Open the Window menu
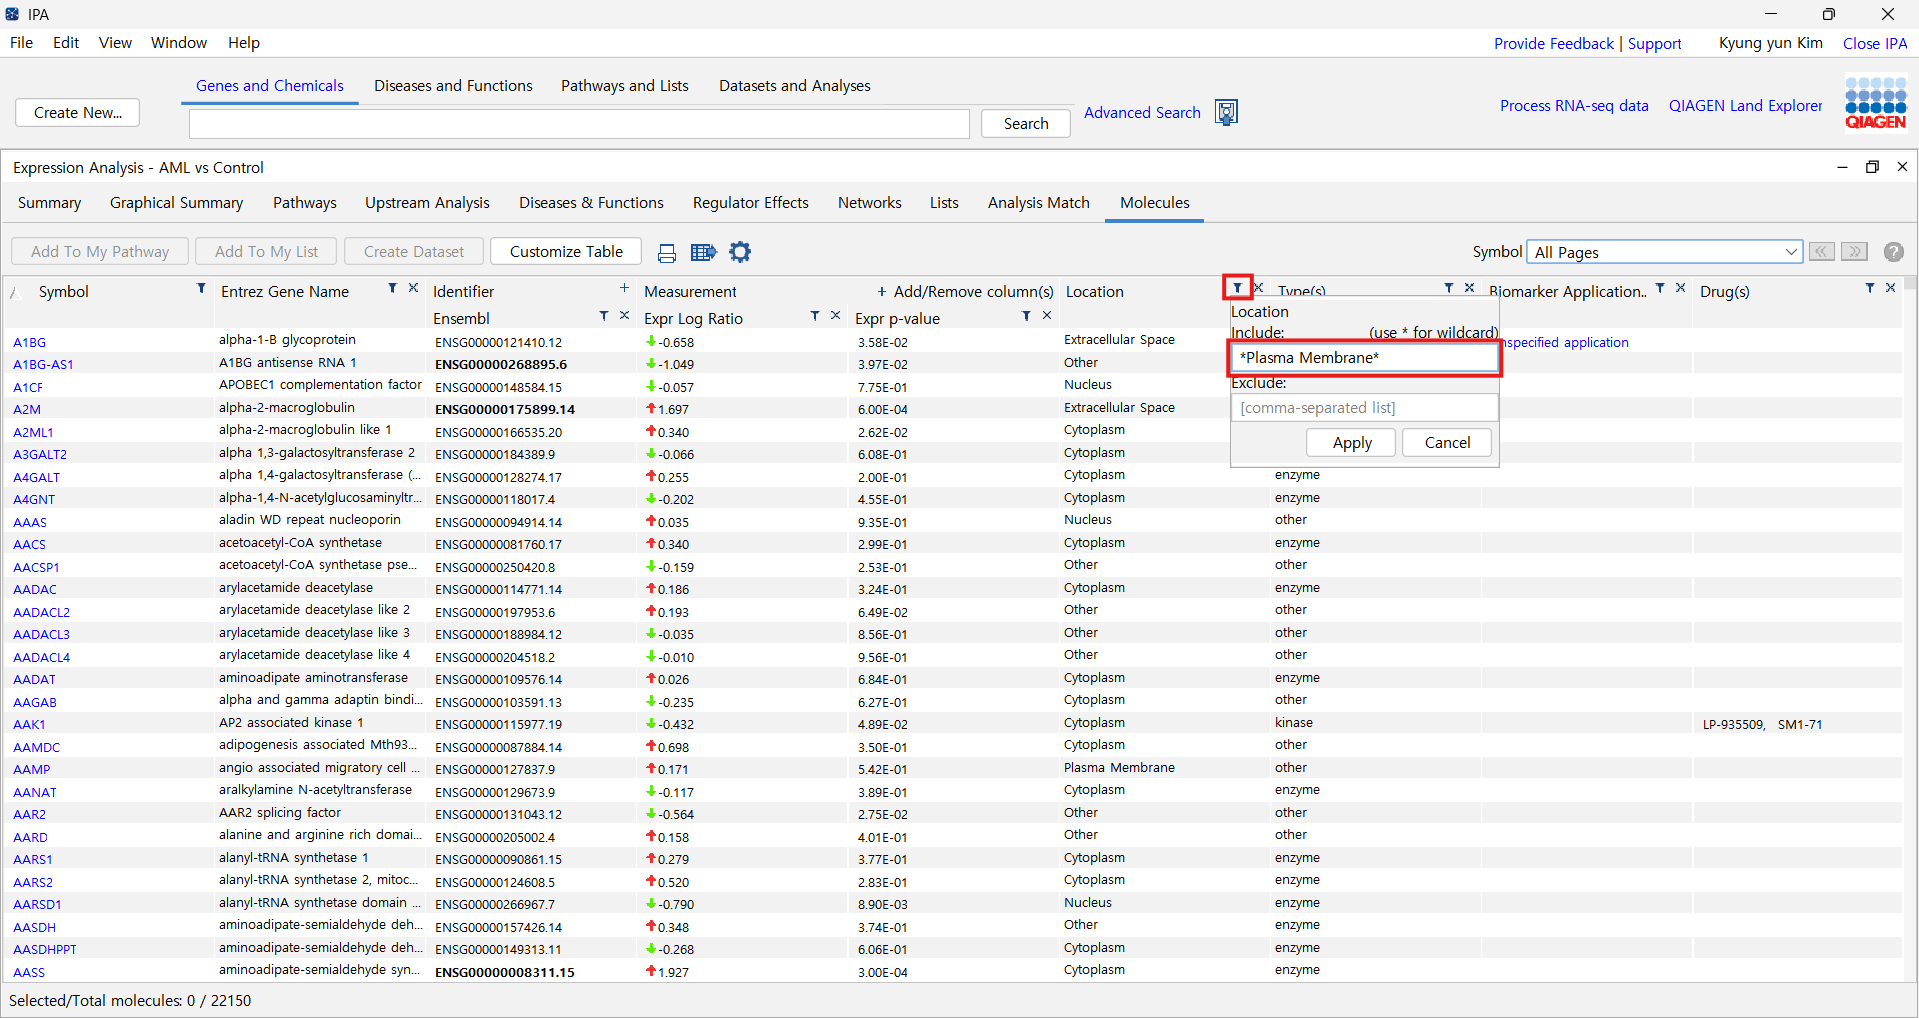Image resolution: width=1919 pixels, height=1018 pixels. click(179, 42)
